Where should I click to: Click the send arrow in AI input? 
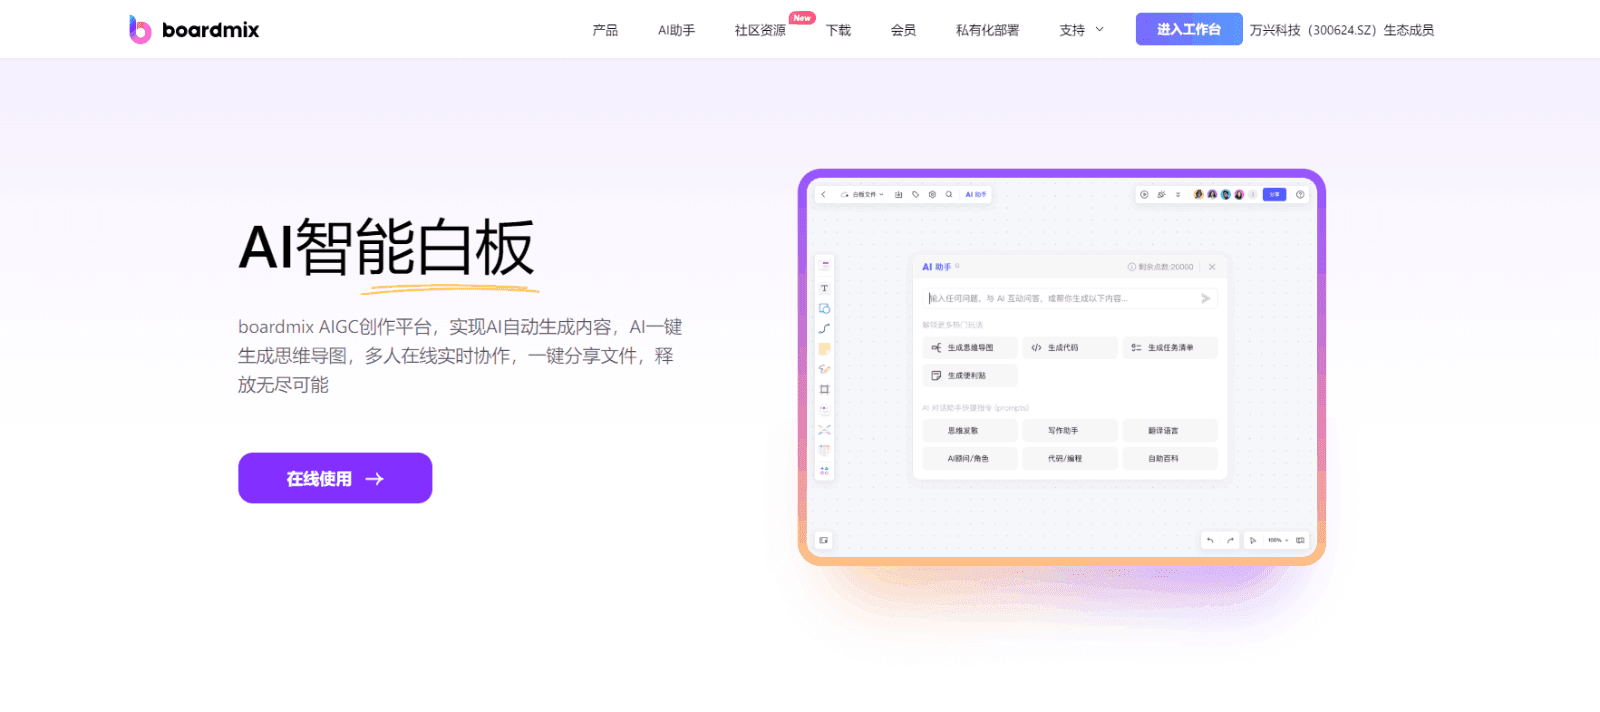coord(1206,298)
